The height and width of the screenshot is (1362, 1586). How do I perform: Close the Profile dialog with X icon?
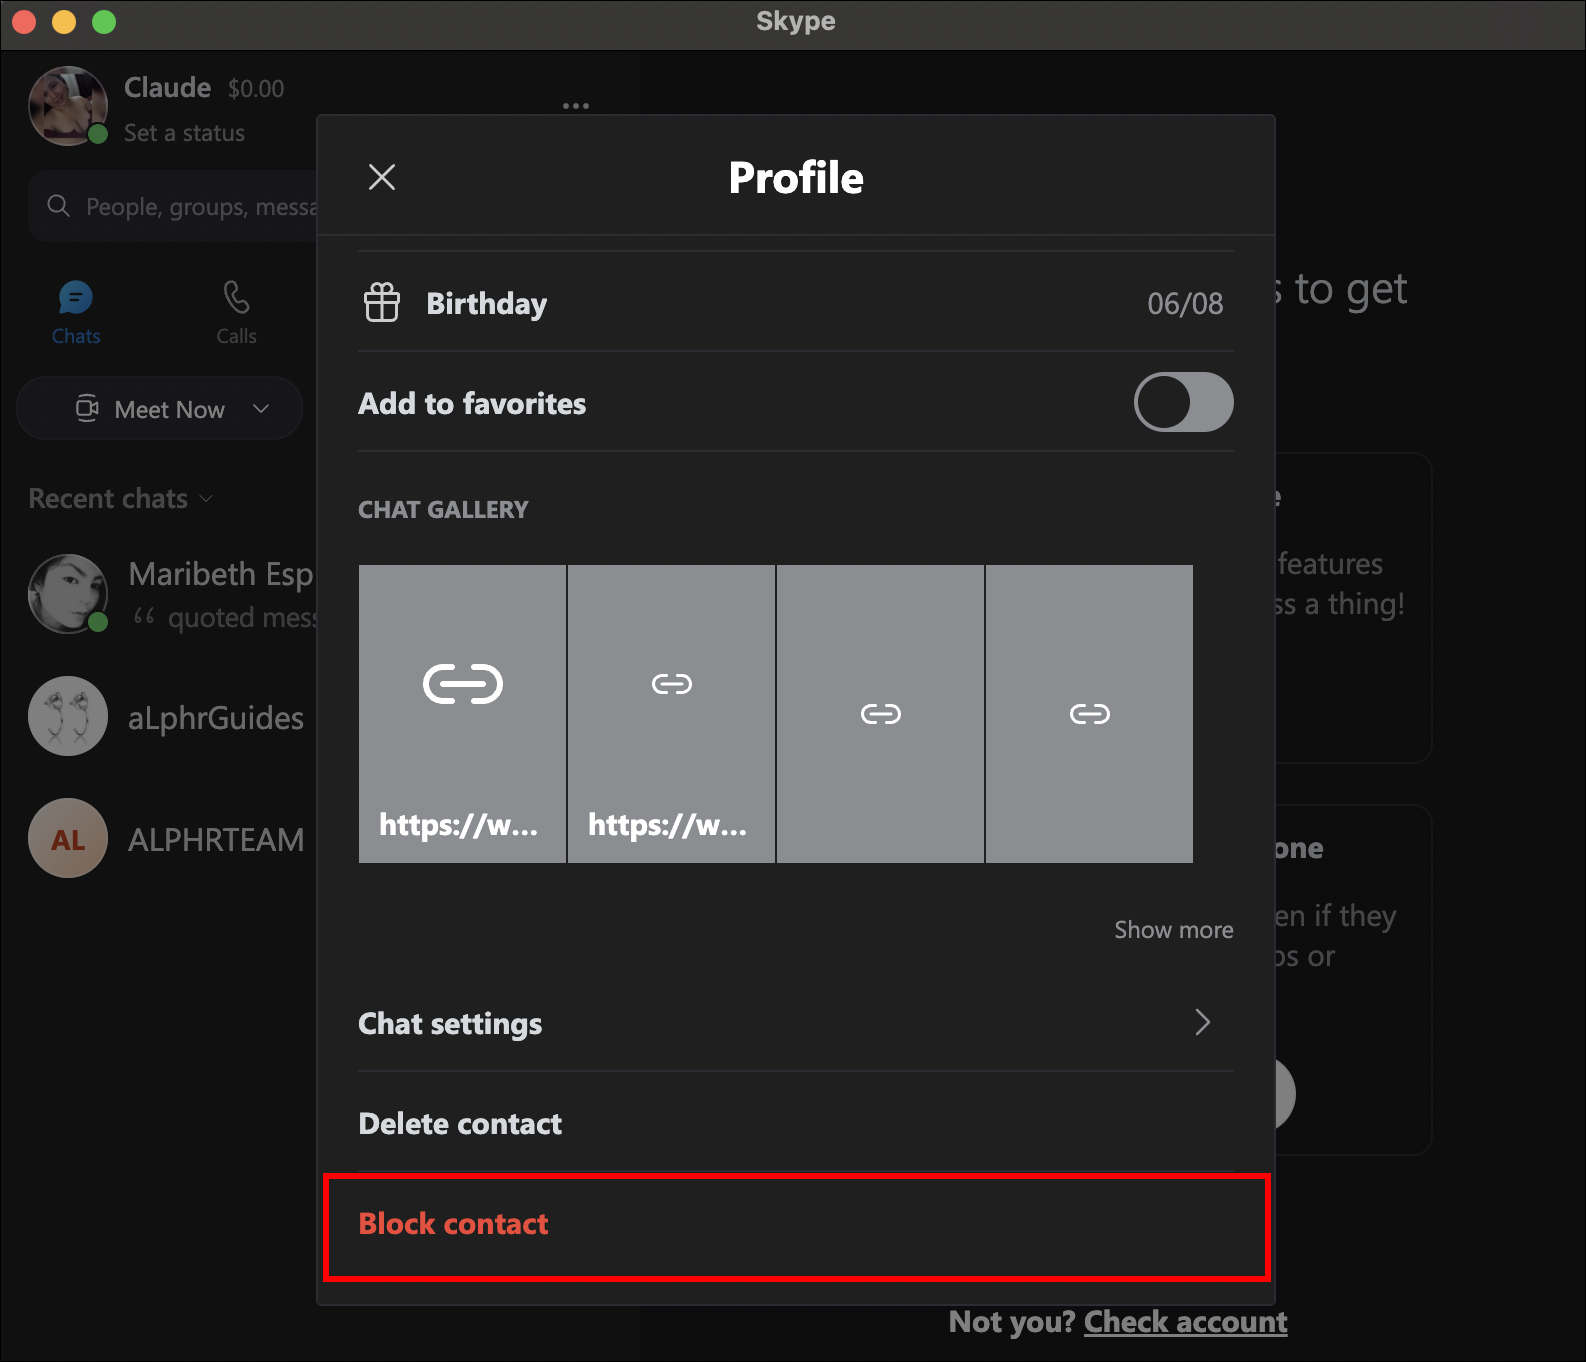(x=382, y=177)
